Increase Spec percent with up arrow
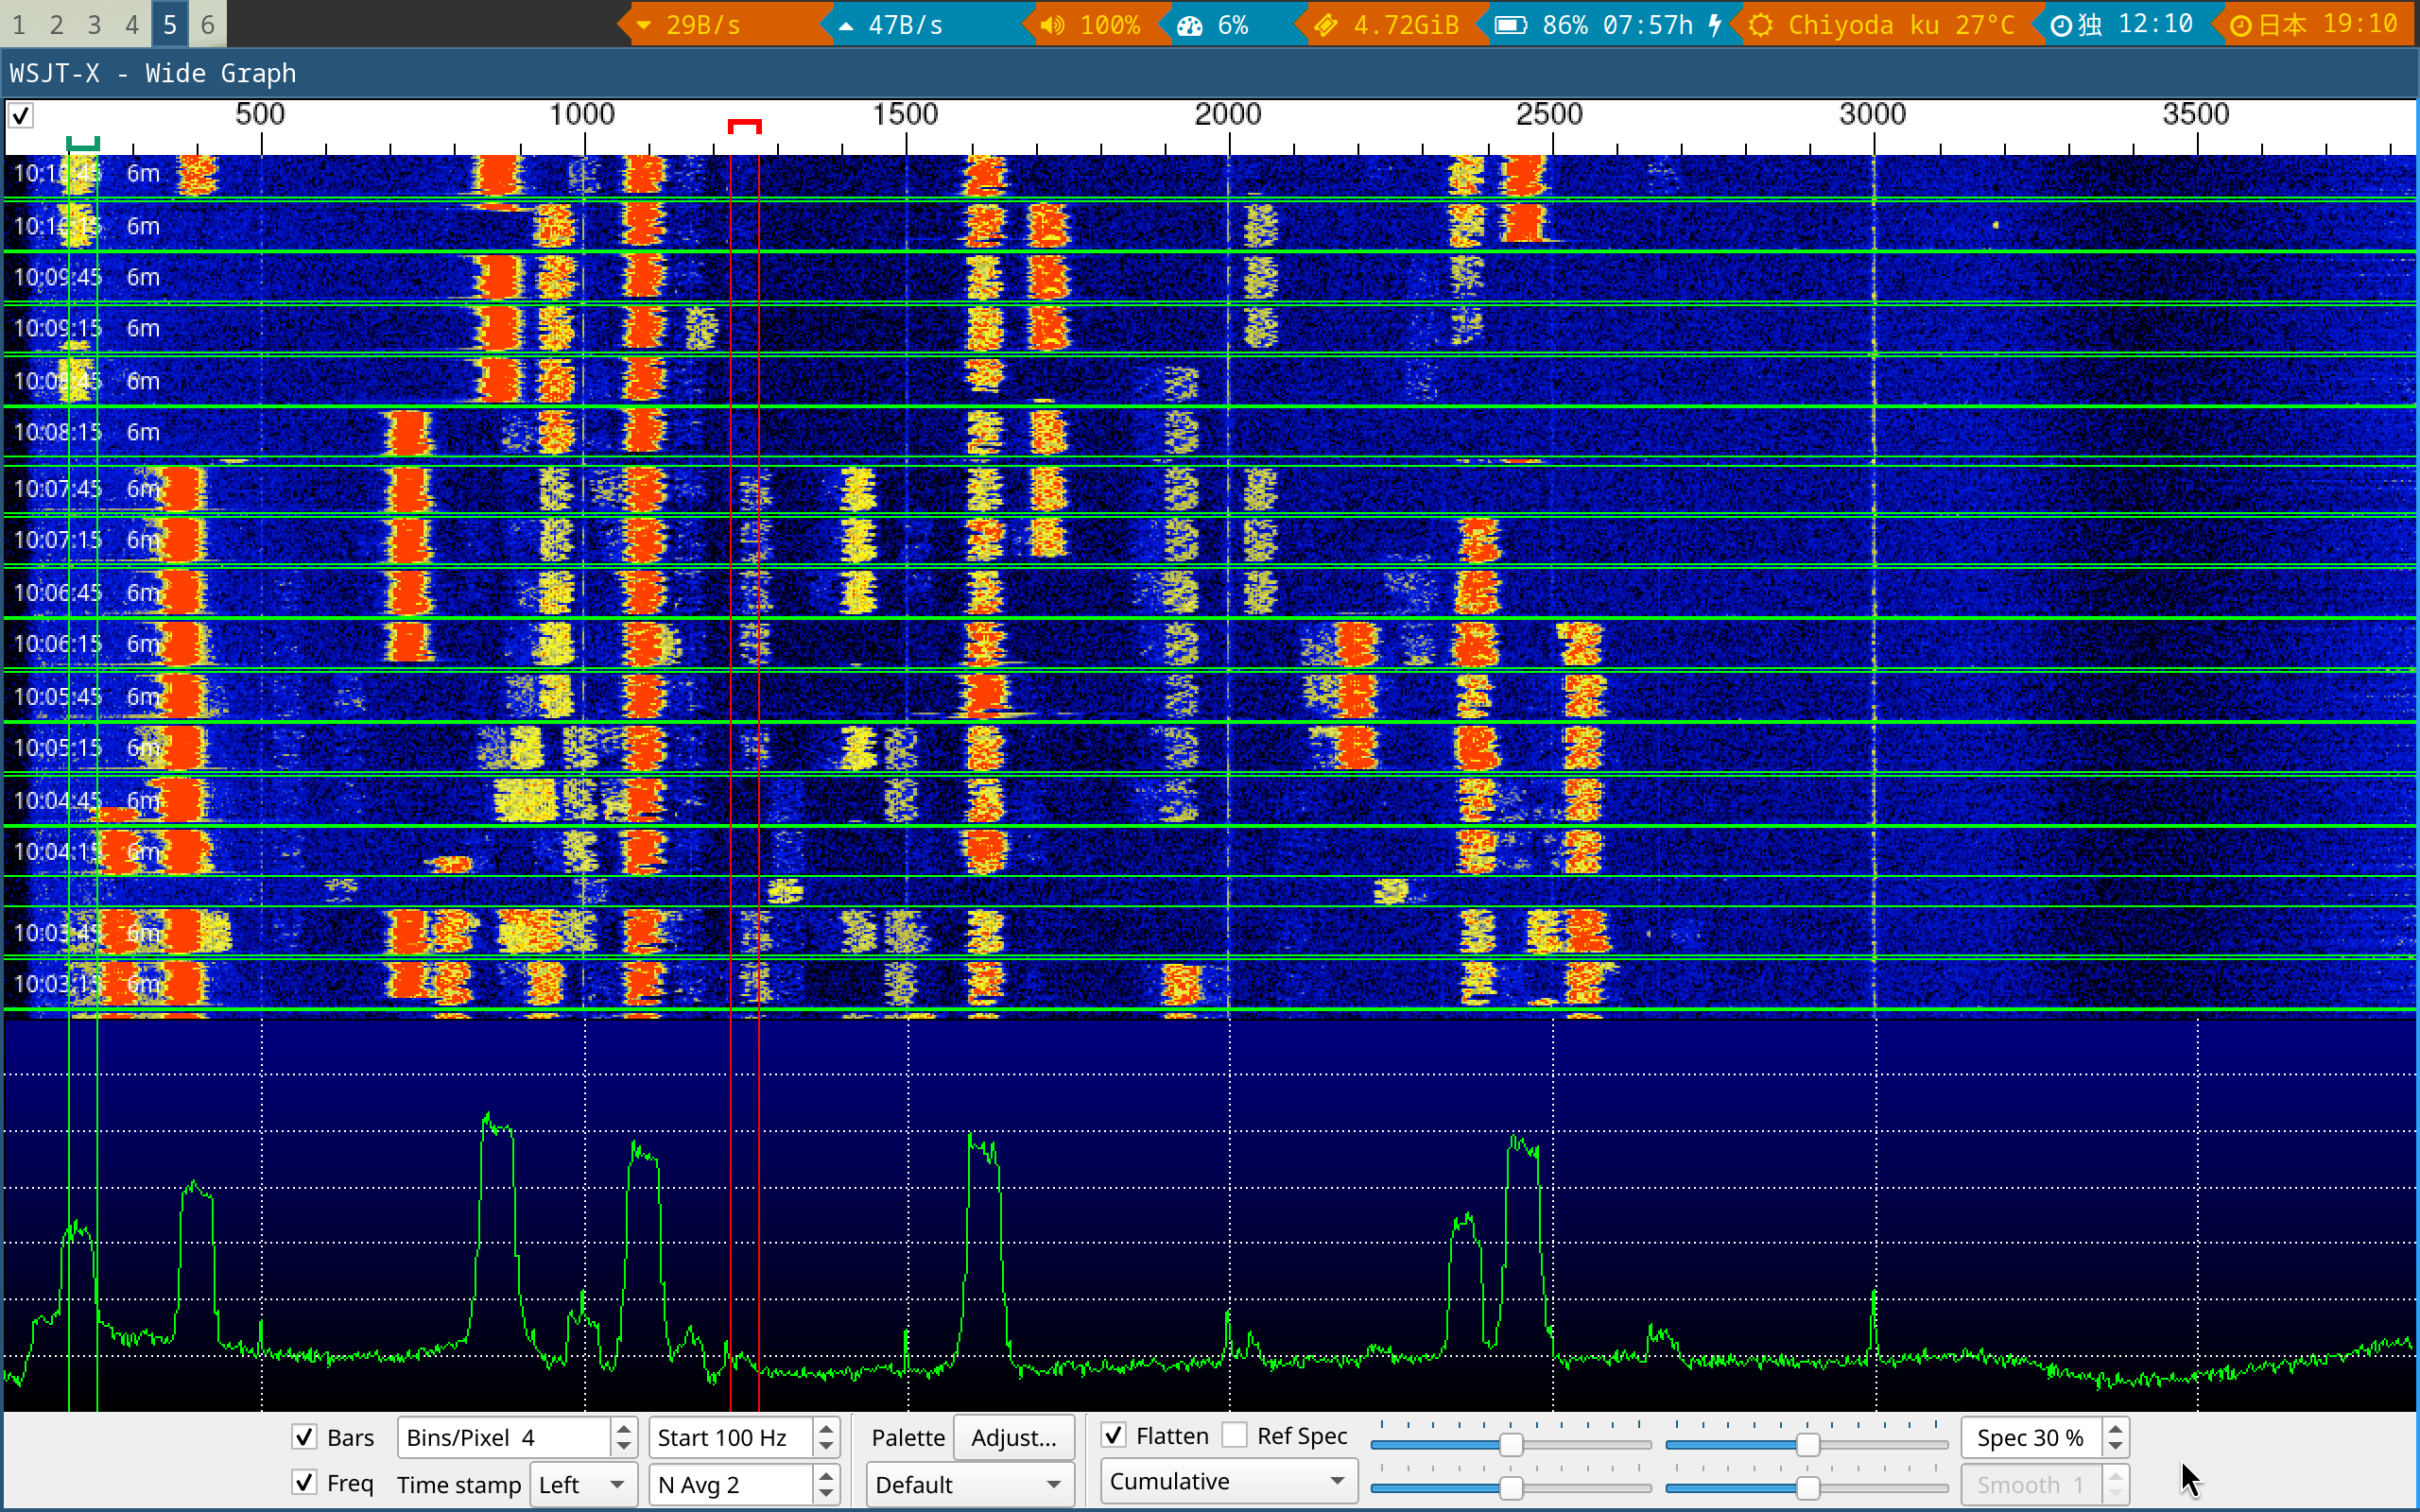The height and width of the screenshot is (1512, 2420). point(2115,1428)
